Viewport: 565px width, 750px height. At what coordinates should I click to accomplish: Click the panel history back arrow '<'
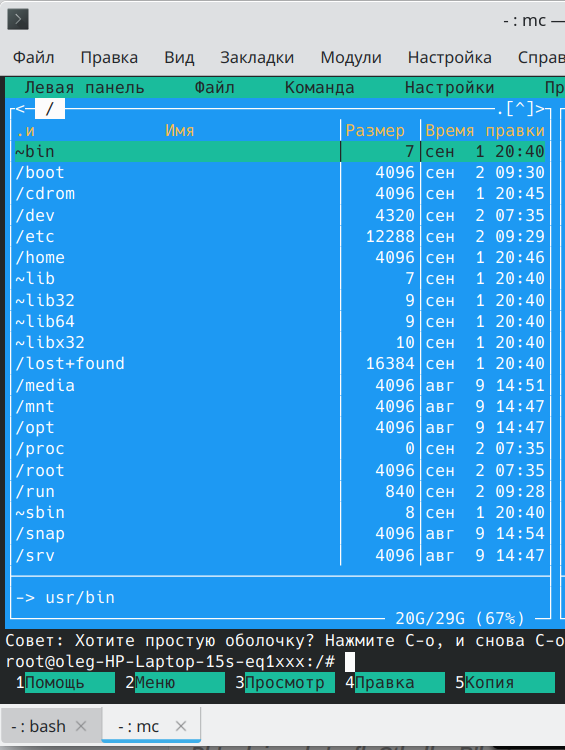[20, 109]
